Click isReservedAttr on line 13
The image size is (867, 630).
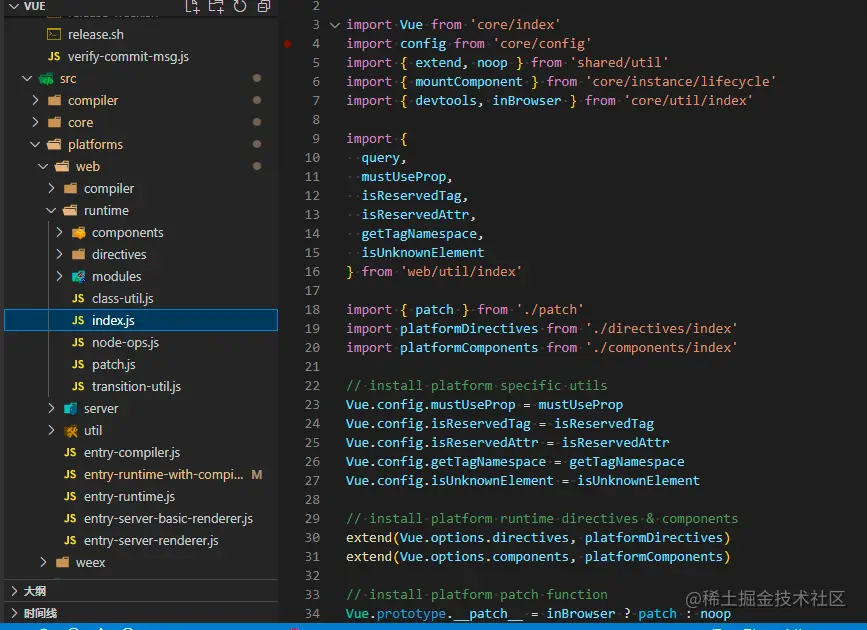coord(415,215)
